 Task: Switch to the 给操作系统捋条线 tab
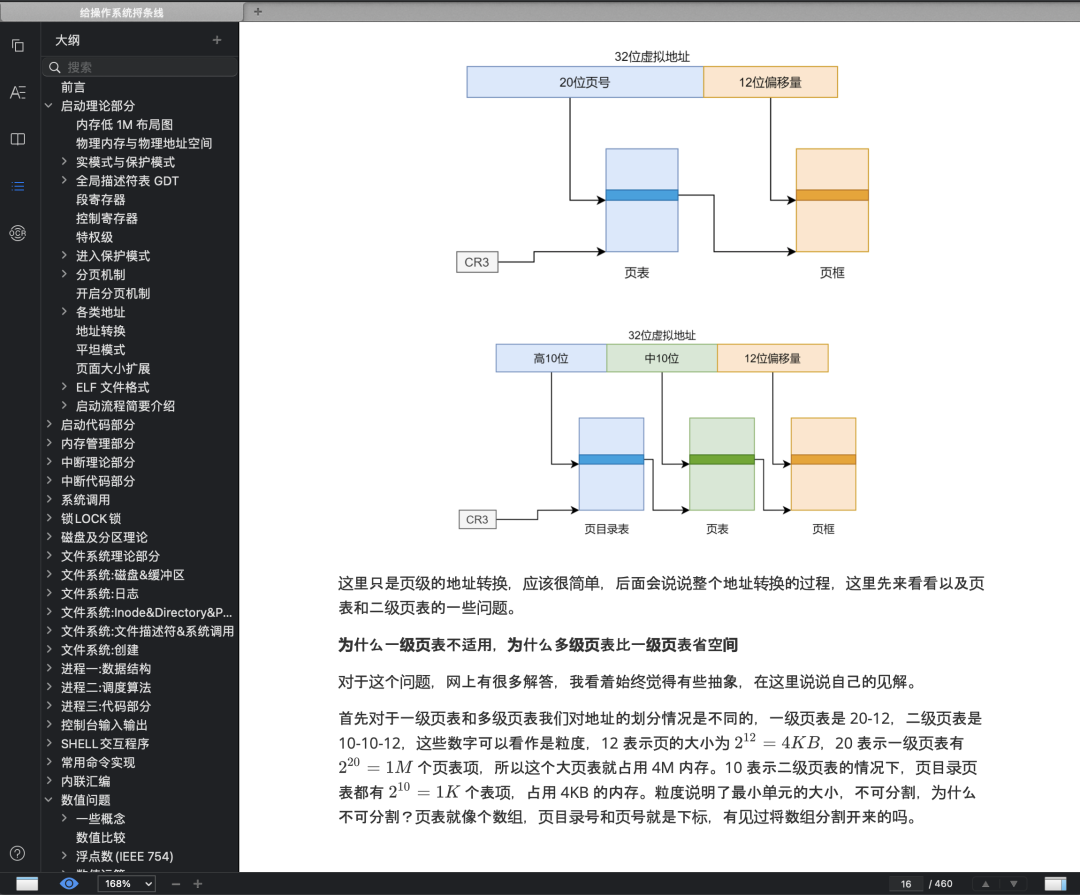(120, 11)
